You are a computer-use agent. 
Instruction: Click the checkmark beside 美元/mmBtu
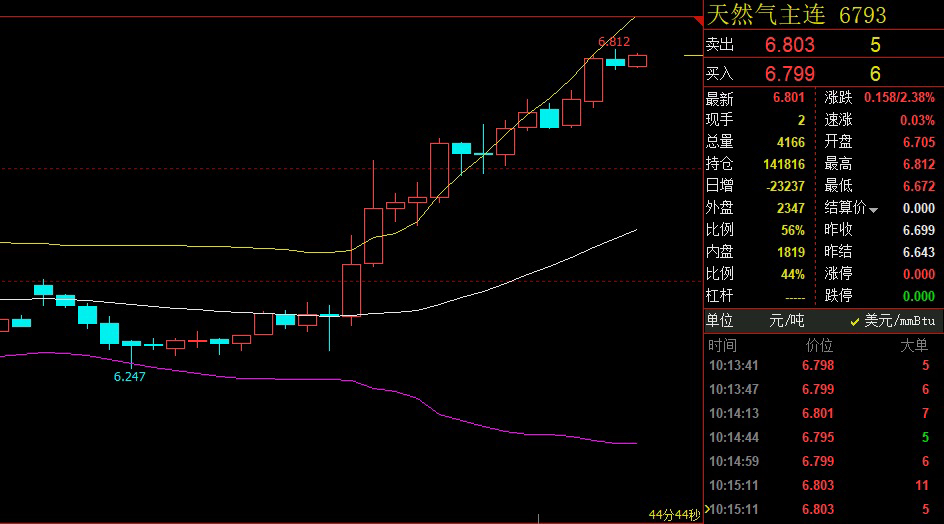[854, 322]
